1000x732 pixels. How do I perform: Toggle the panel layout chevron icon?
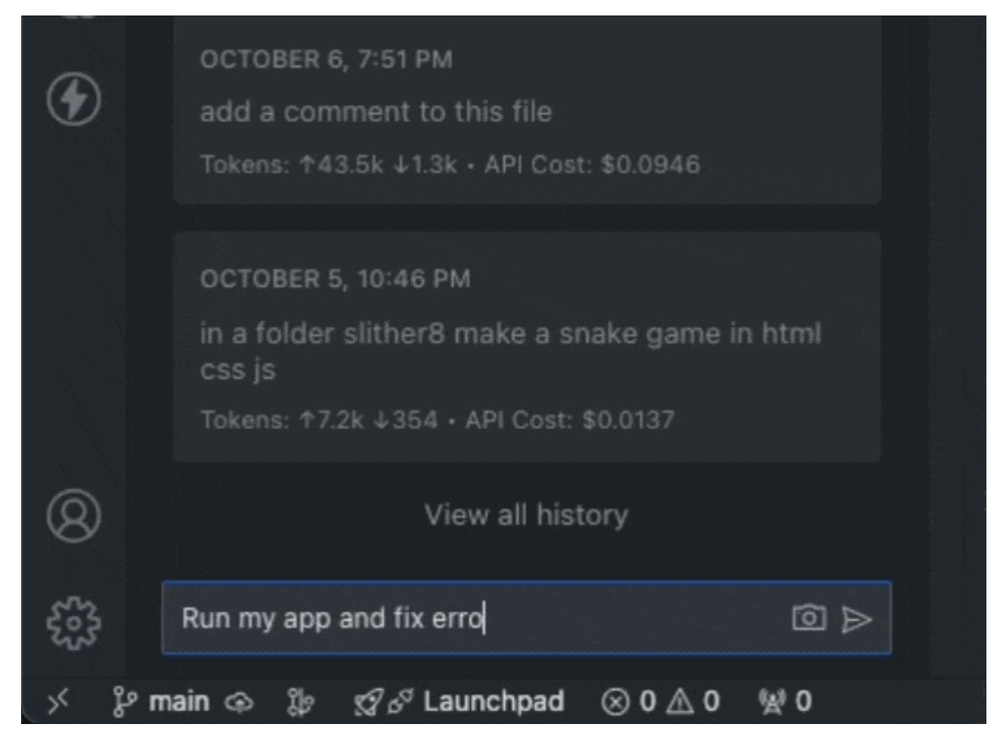[x=60, y=701]
